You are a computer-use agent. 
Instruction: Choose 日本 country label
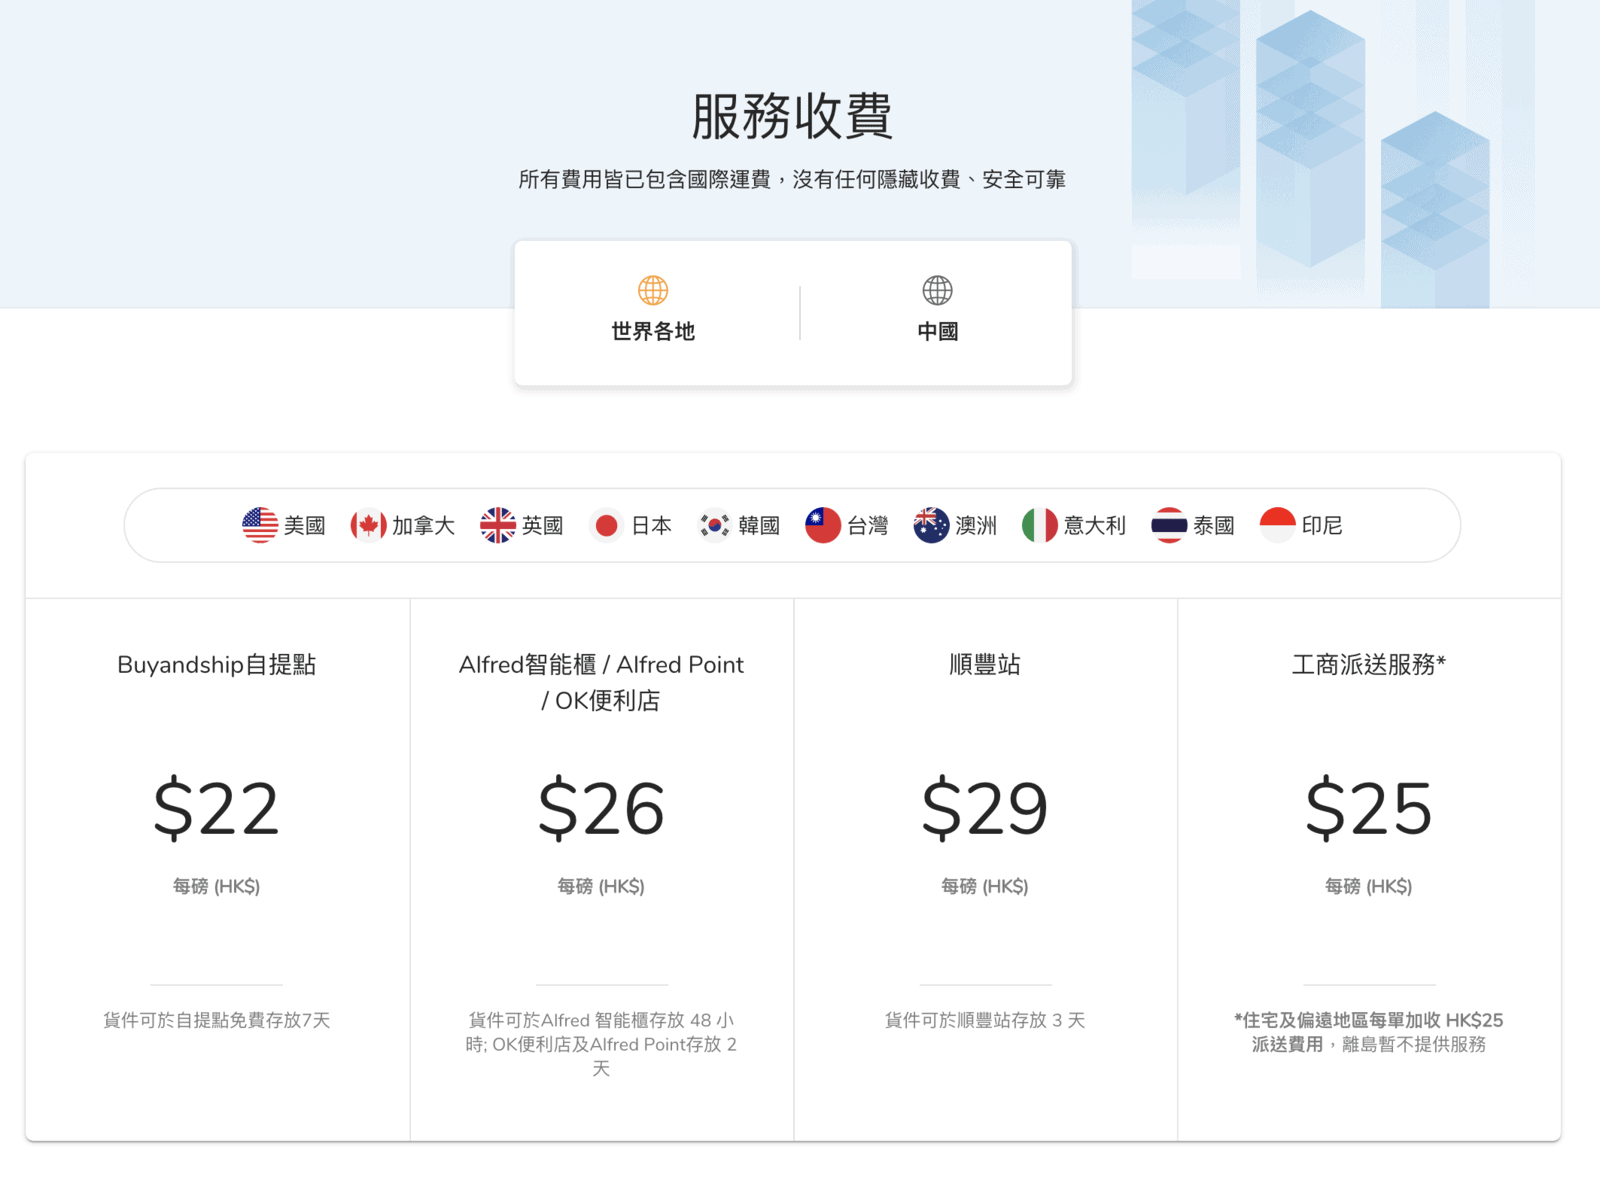(x=652, y=525)
